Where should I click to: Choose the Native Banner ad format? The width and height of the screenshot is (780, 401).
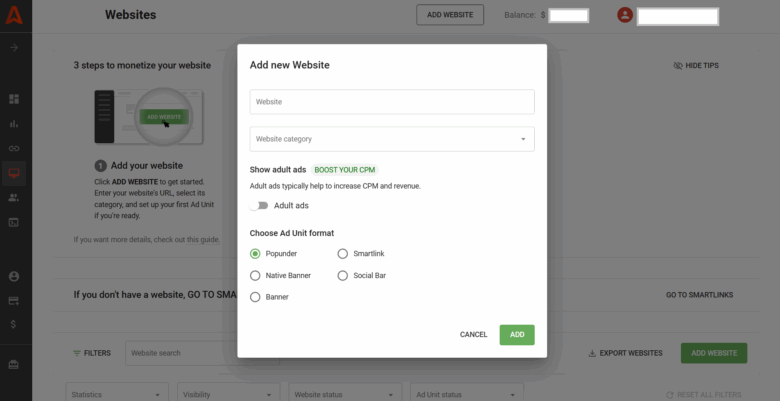coord(255,276)
